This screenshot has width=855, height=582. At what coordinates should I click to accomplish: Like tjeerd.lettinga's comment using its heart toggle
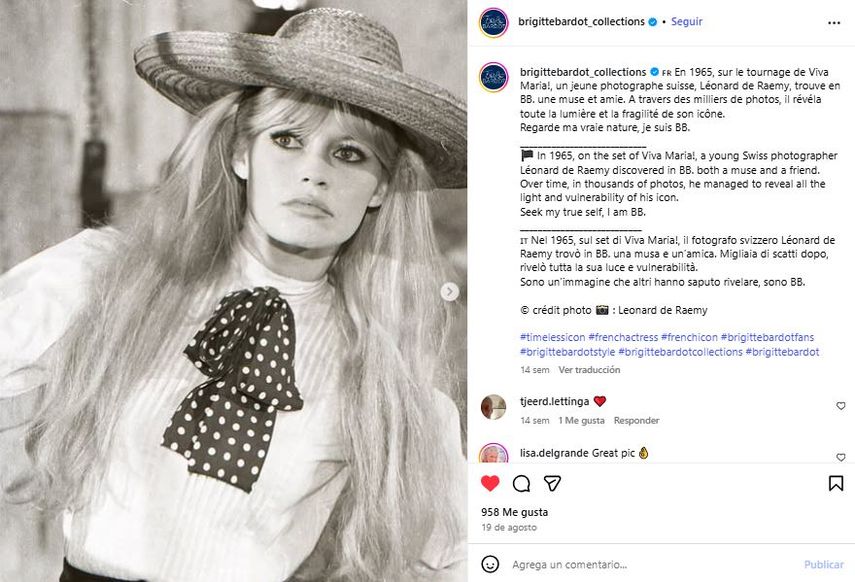coord(841,405)
